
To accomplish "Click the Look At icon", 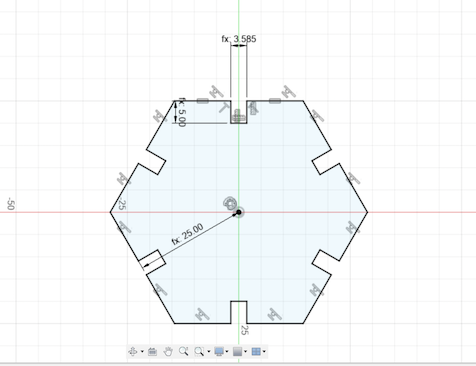I will coord(152,351).
